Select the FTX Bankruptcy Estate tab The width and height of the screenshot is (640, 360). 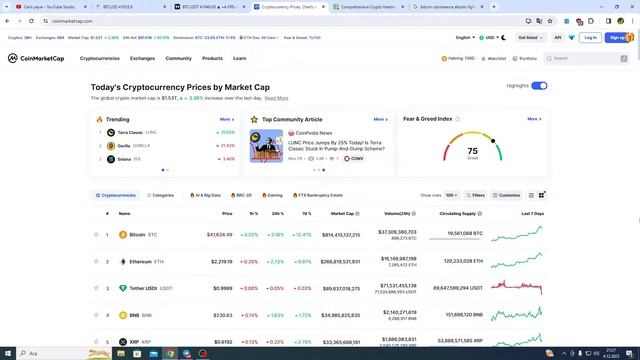pos(318,196)
